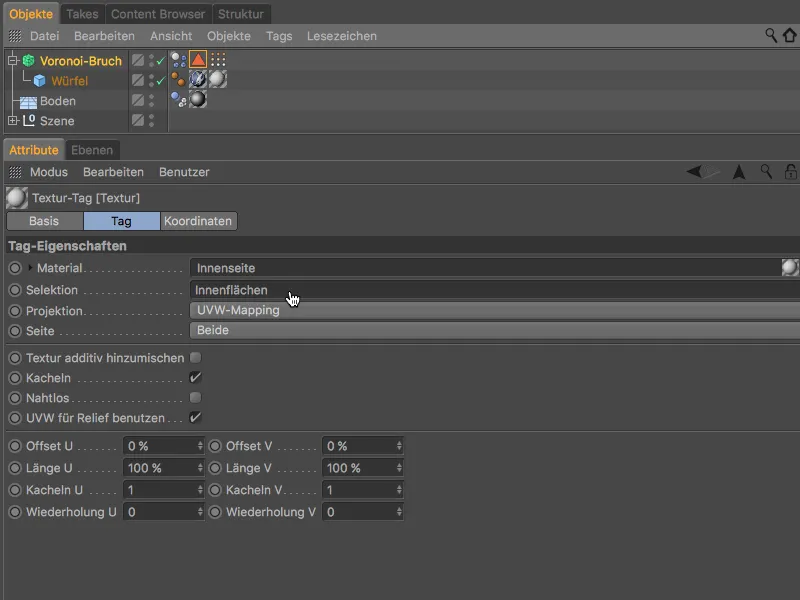Select the dark sphere texture tag on Boden
This screenshot has height=600, width=800.
tap(197, 99)
